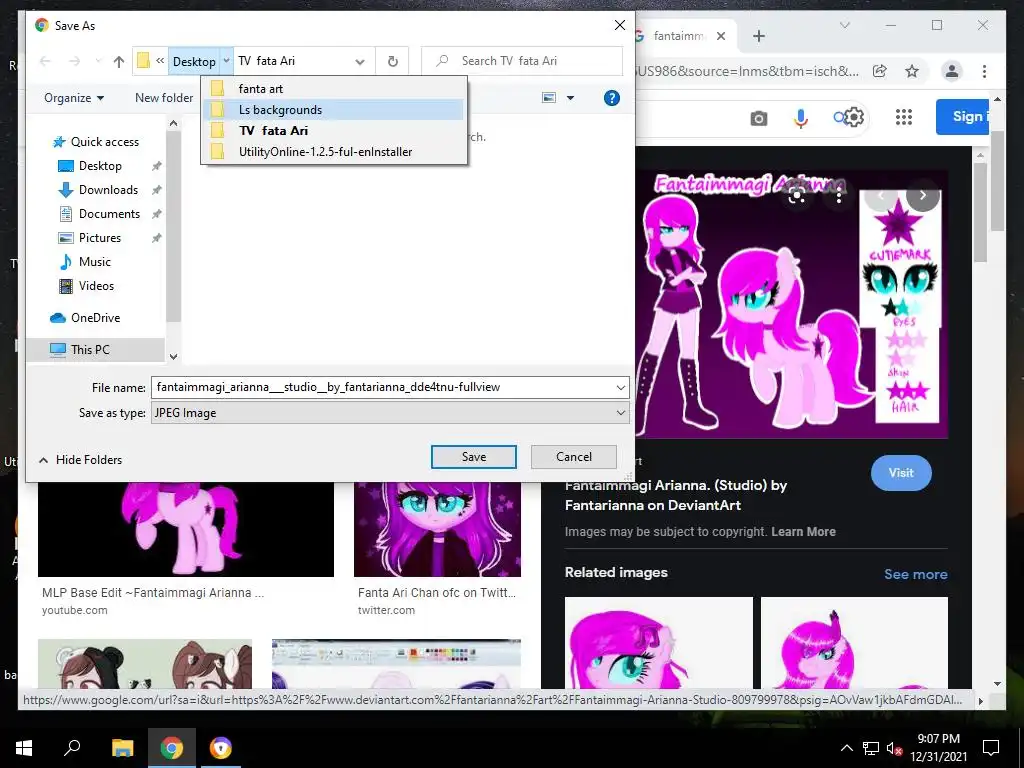The image size is (1024, 768).
Task: Open three-dot options on preview image
Action: click(839, 195)
